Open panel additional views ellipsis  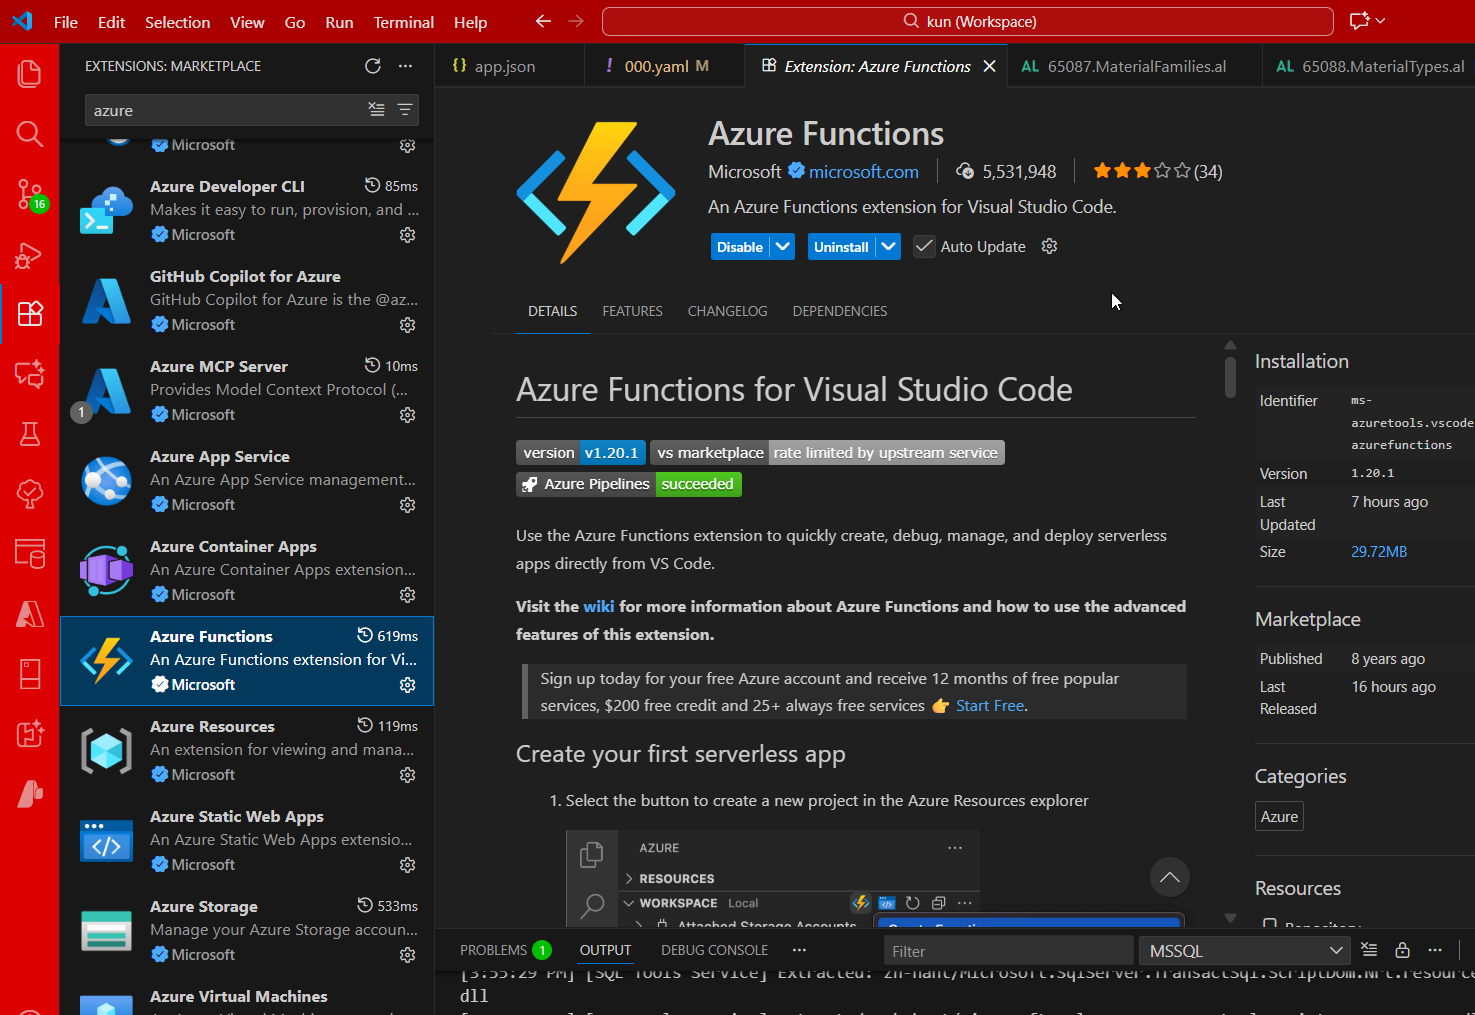point(799,950)
